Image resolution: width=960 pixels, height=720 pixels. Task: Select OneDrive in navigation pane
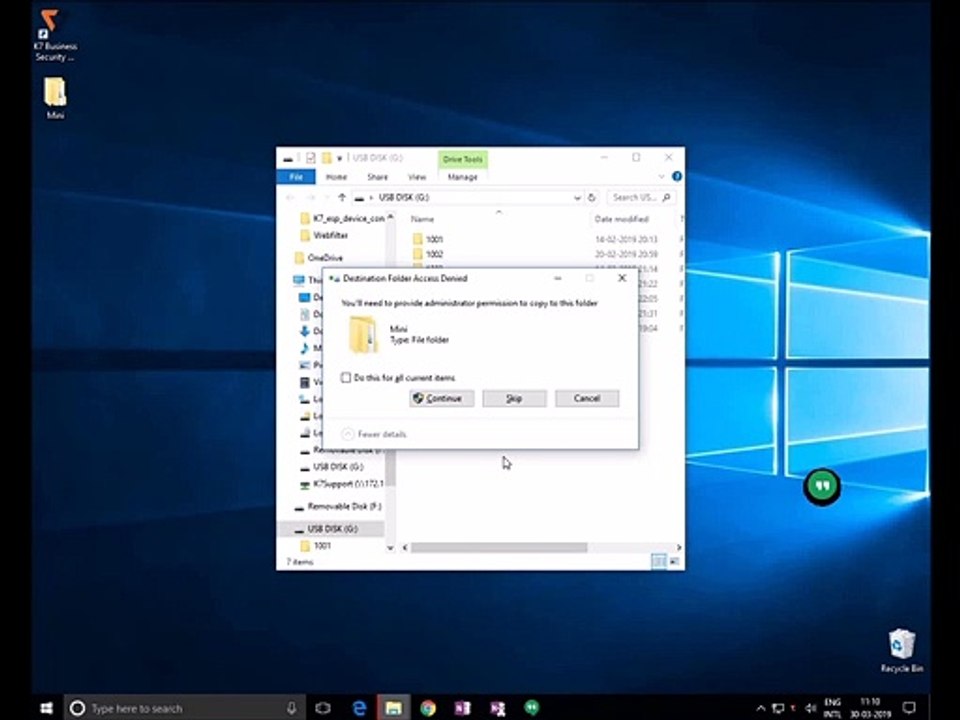tap(318, 258)
